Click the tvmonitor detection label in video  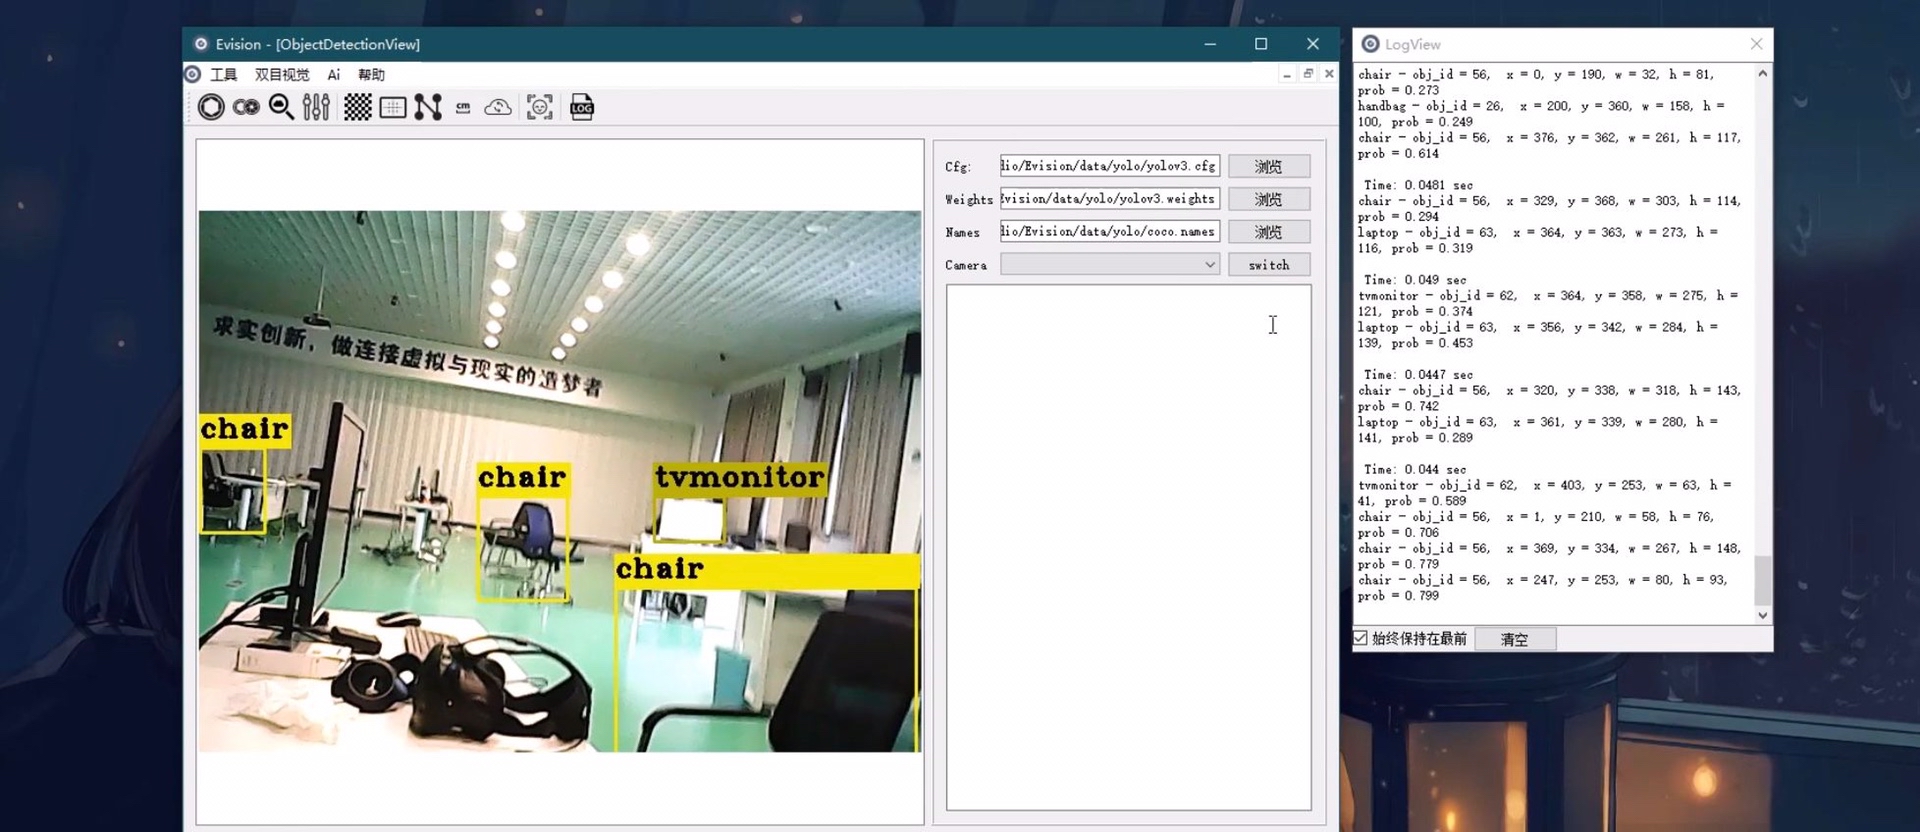(740, 478)
